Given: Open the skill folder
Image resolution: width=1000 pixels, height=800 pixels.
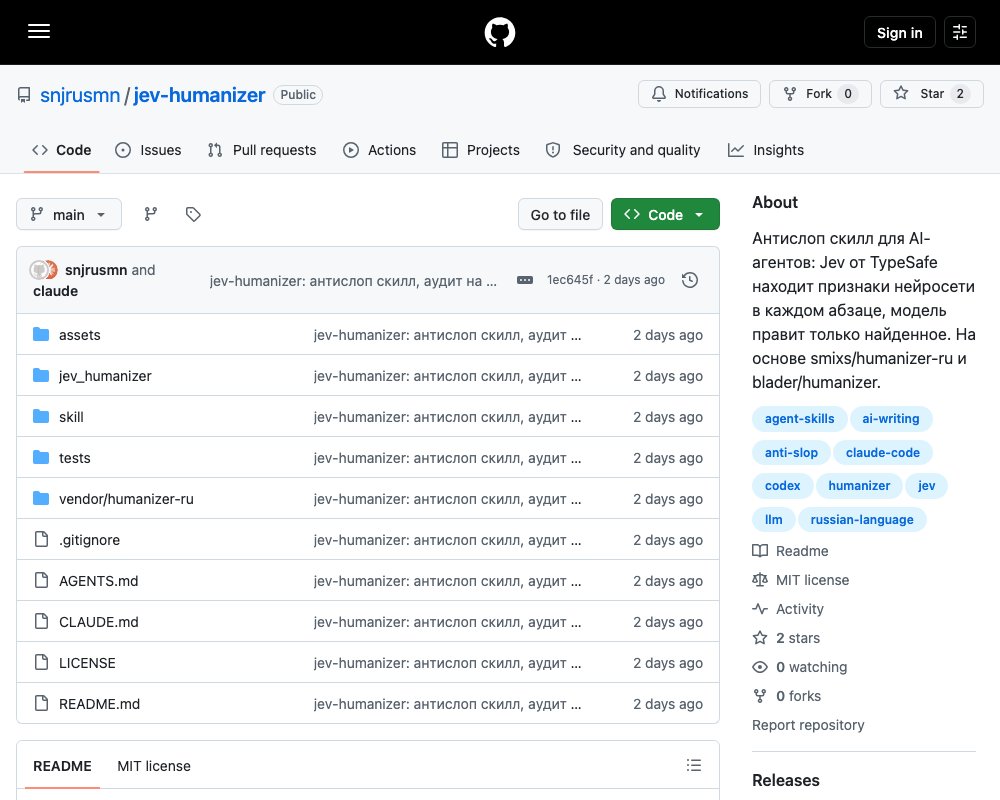Looking at the screenshot, I should (71, 417).
